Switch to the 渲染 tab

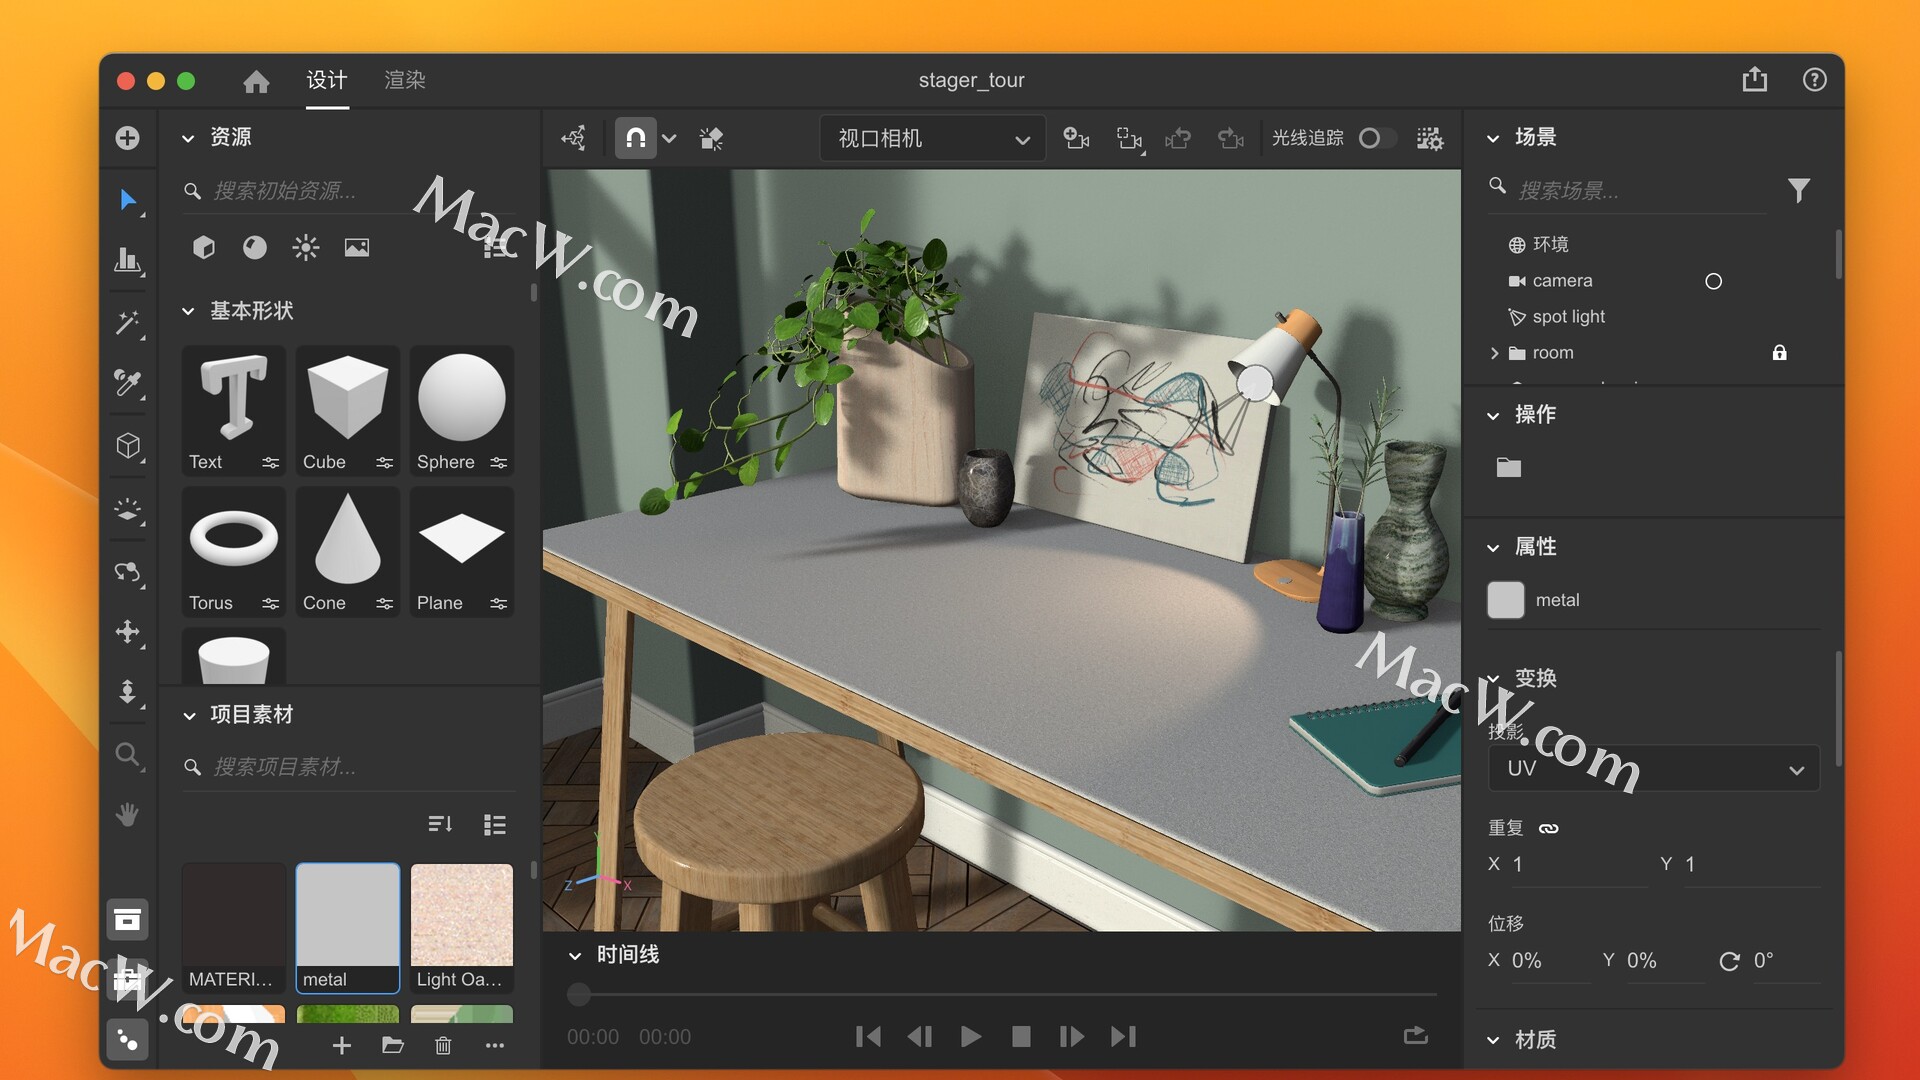(x=405, y=80)
